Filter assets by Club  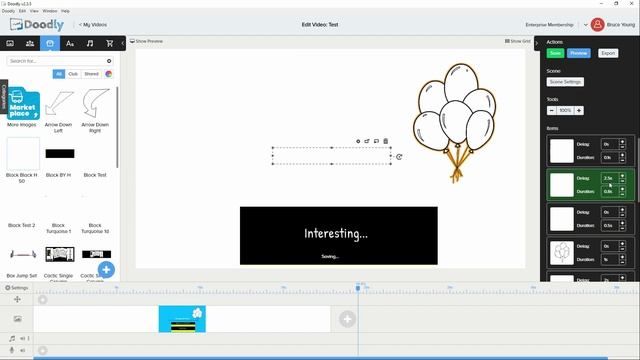coord(73,74)
